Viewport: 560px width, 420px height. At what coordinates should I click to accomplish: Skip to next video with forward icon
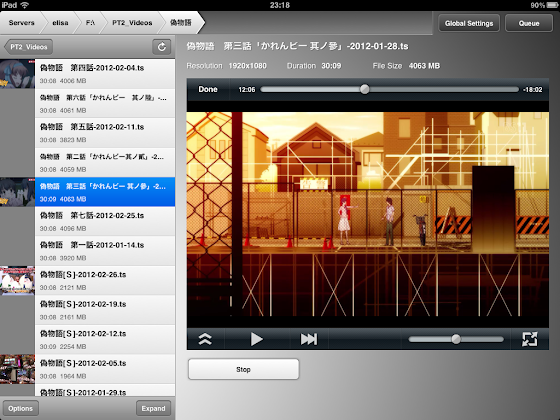click(x=309, y=339)
